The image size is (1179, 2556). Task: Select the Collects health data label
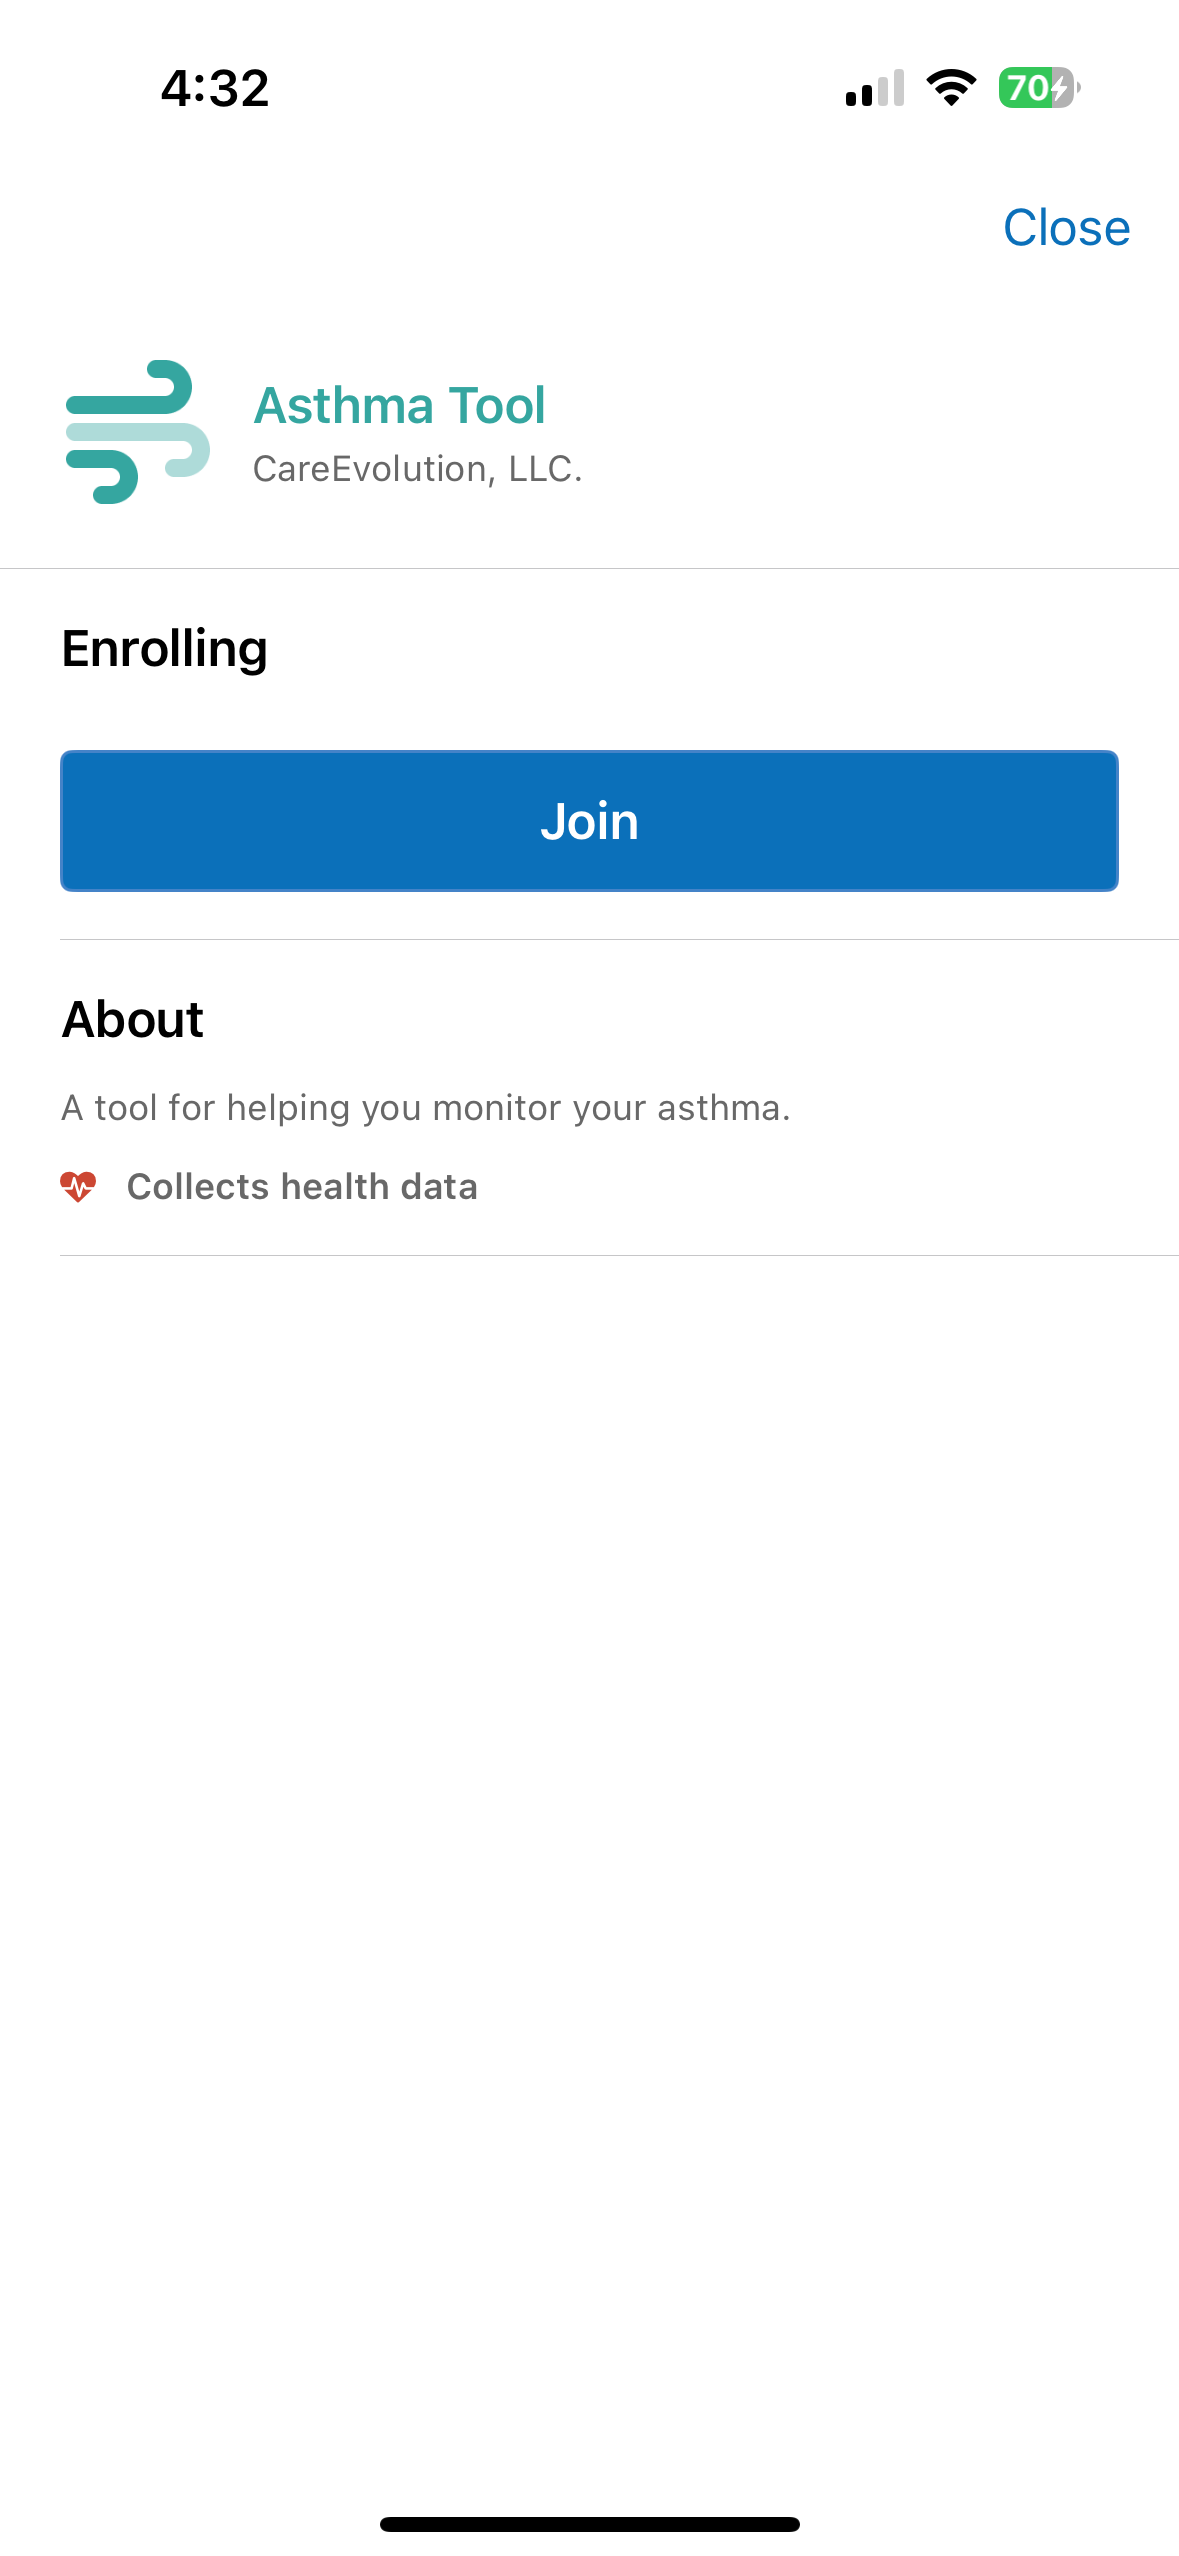point(303,1186)
